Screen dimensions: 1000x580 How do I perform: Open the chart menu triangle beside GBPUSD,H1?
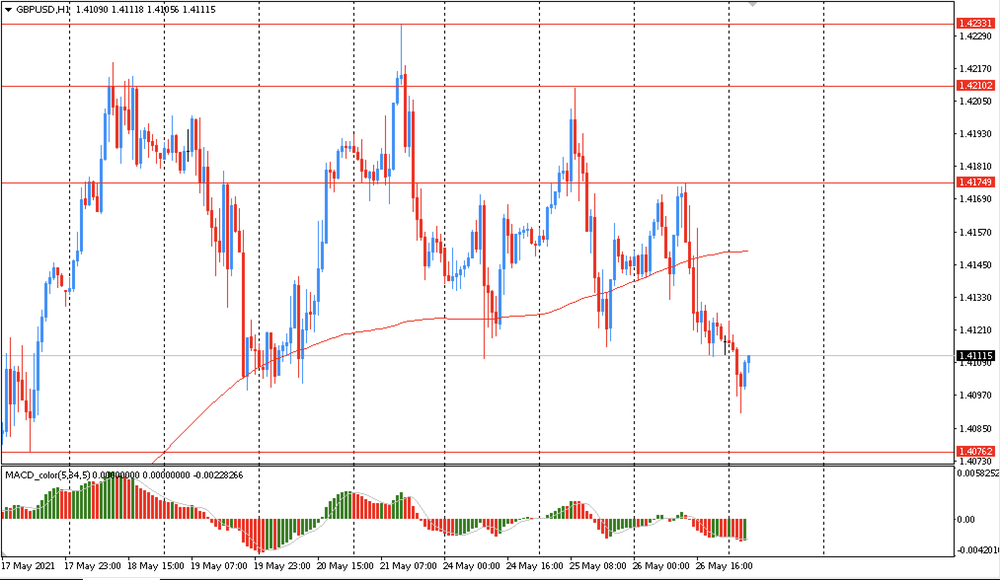click(x=8, y=10)
